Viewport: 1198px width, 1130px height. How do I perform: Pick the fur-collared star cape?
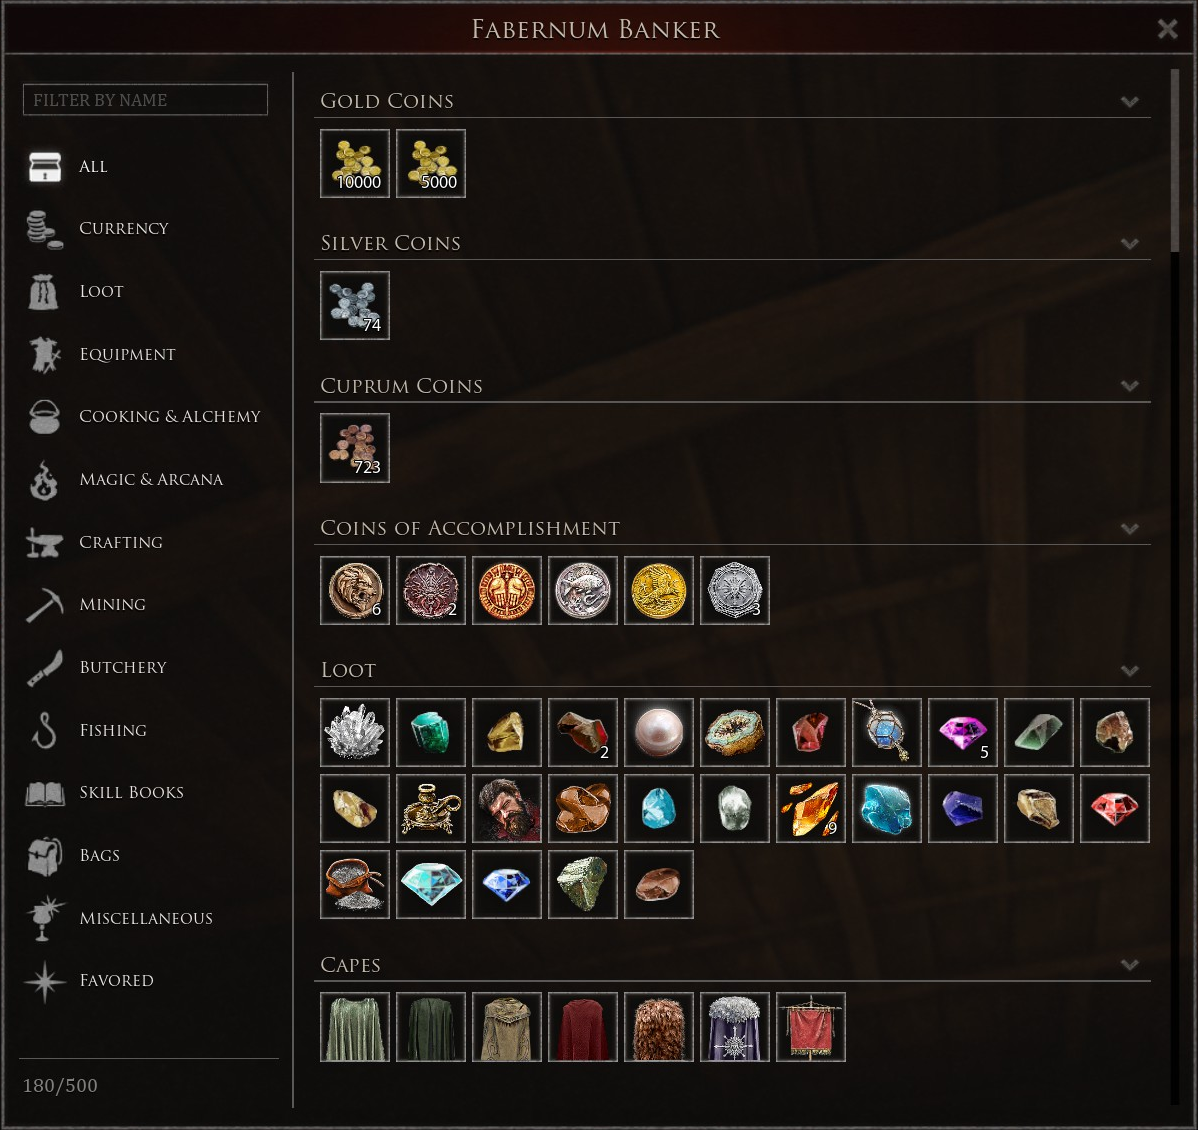[x=734, y=1027]
